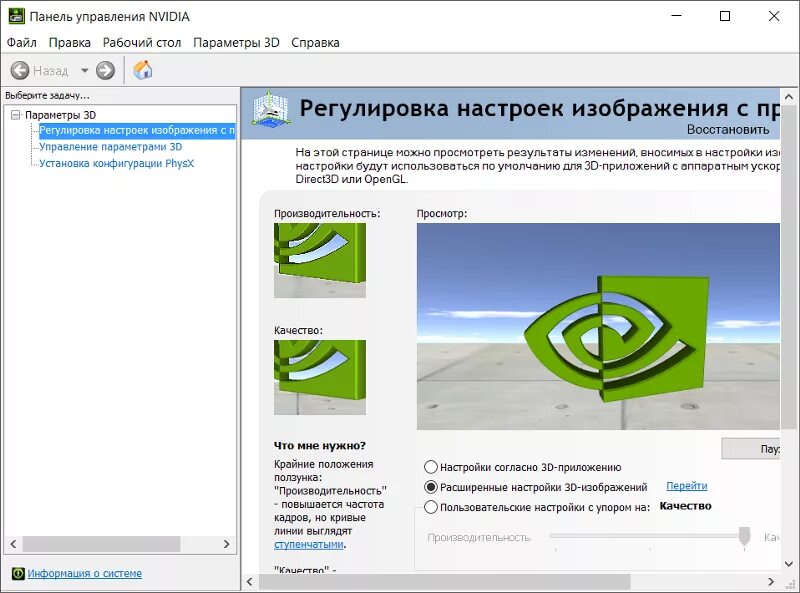Select Регулировка настроек изображения tree item

(137, 130)
